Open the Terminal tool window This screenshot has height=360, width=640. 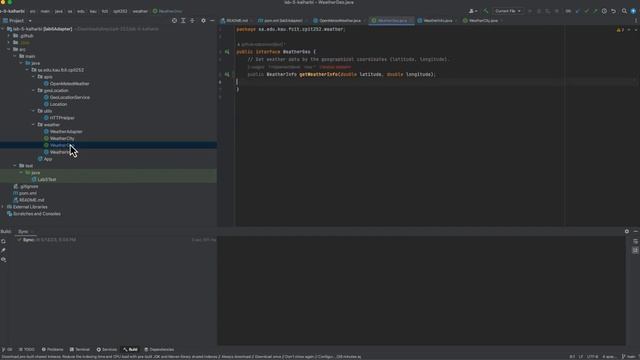pos(80,350)
